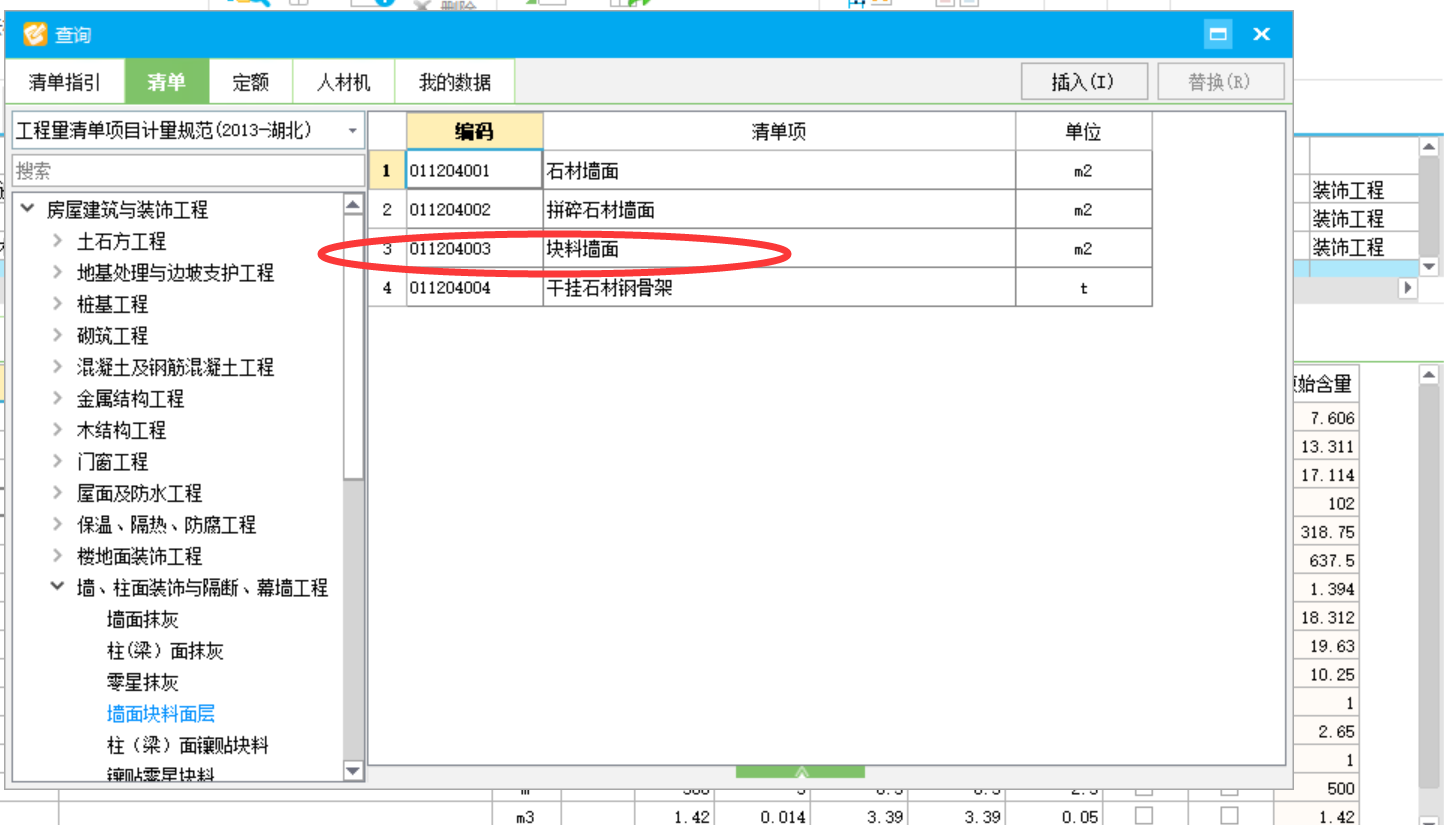Click value 637.5 in background table
This screenshot has width=1444, height=825.
[x=1333, y=561]
